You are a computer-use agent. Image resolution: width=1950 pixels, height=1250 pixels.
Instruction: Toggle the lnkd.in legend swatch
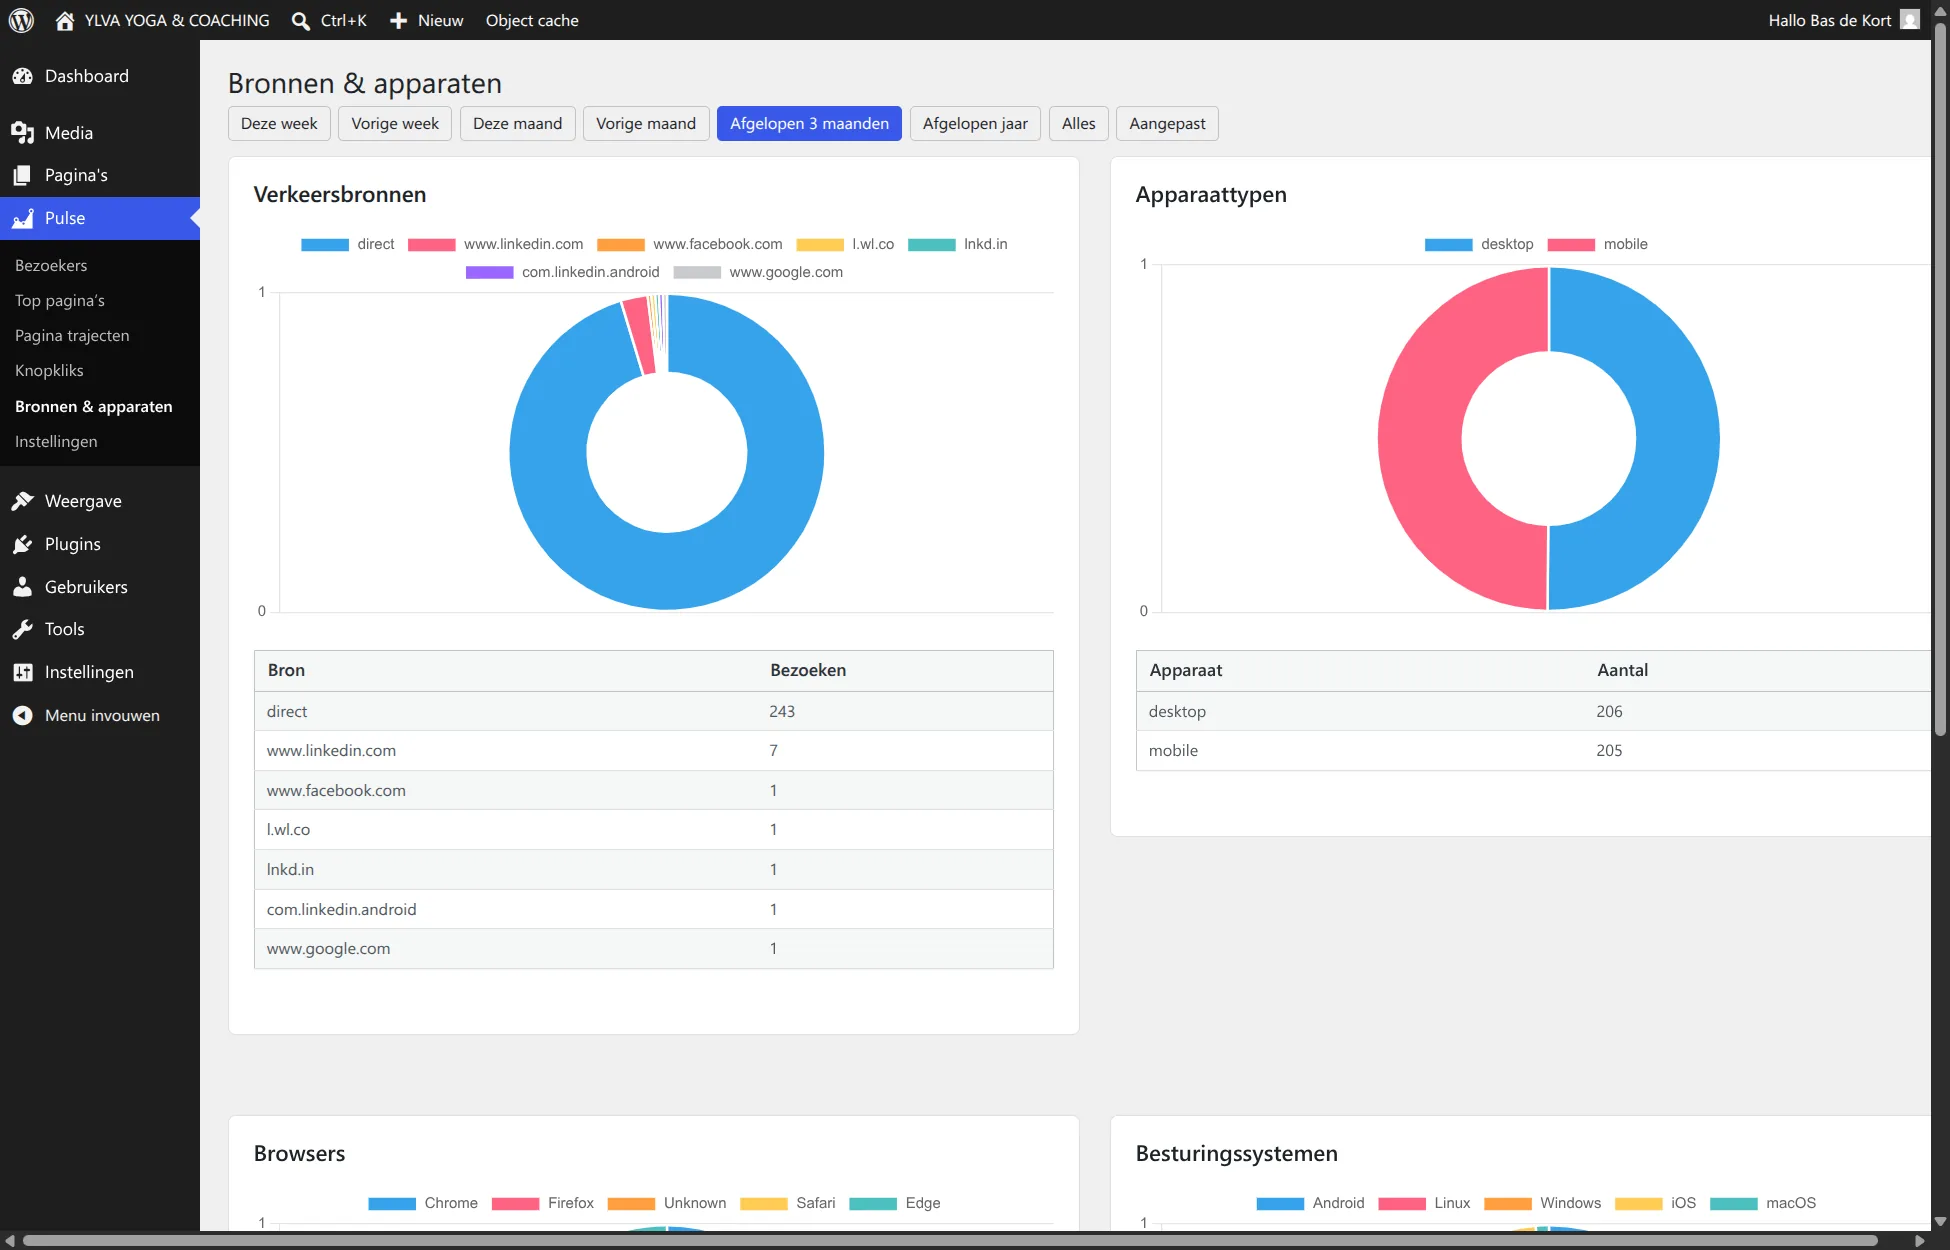click(932, 244)
